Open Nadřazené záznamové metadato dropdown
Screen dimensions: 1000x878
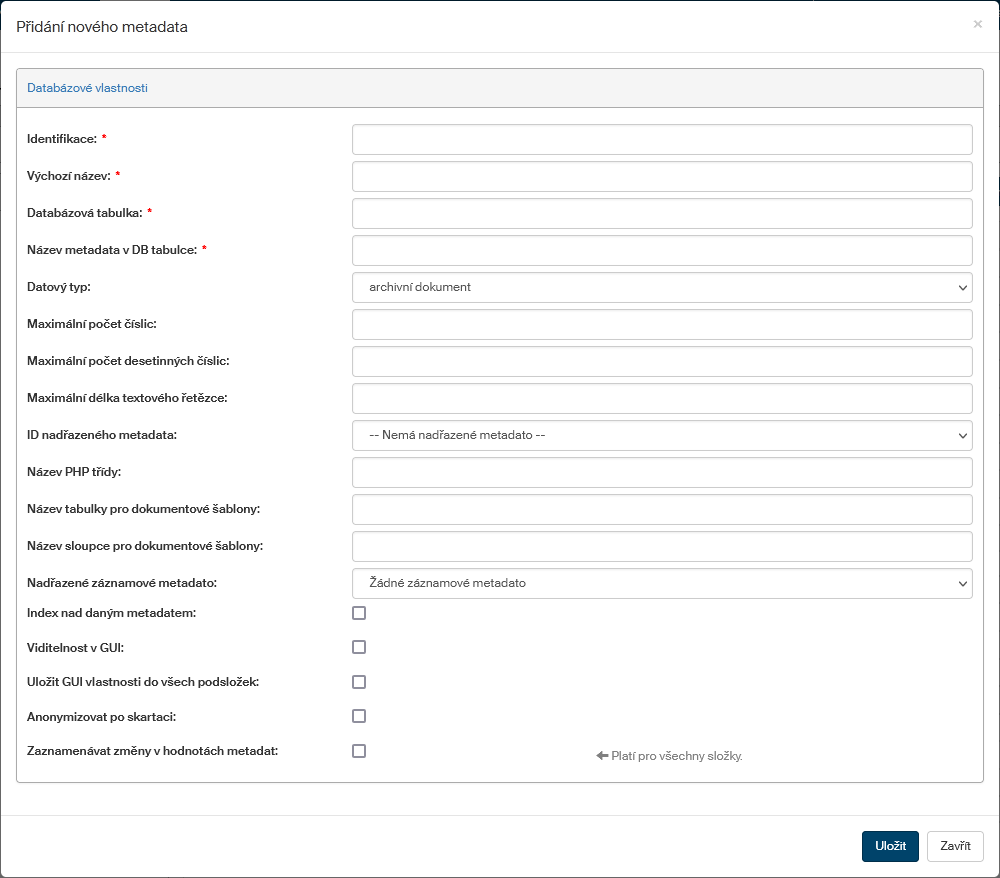point(662,583)
